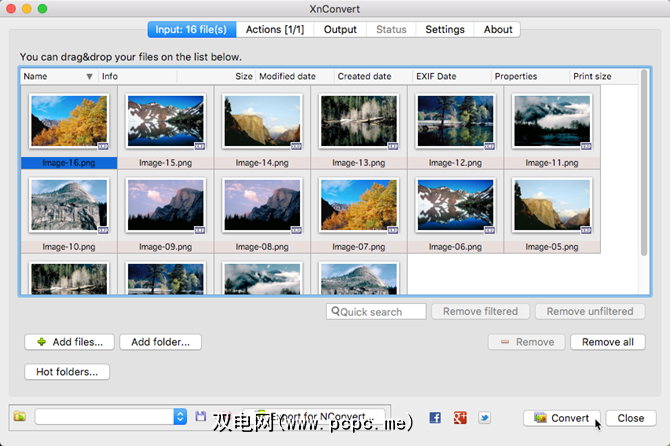Click Export for NConvert button
The height and width of the screenshot is (446, 670).
coord(314,417)
